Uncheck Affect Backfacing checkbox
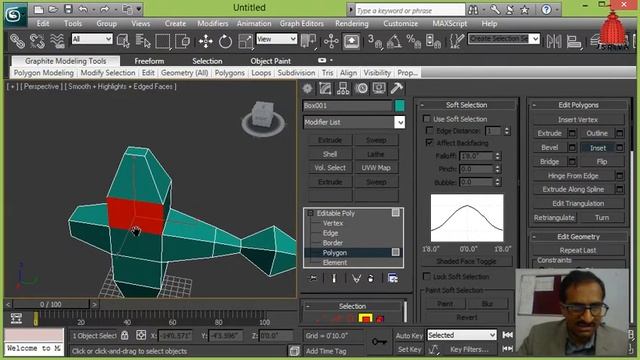Image resolution: width=640 pixels, height=360 pixels. (429, 142)
